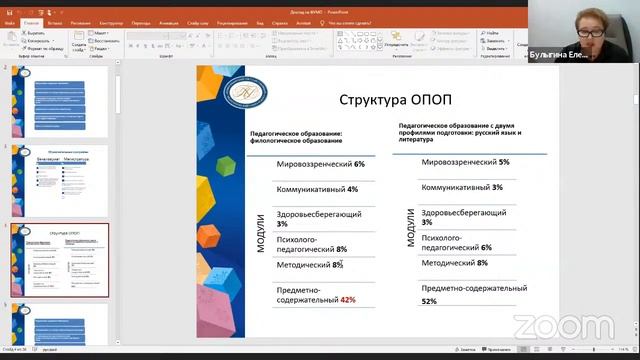Click the Tell Me search field
The width and height of the screenshot is (640, 360).
point(350,23)
